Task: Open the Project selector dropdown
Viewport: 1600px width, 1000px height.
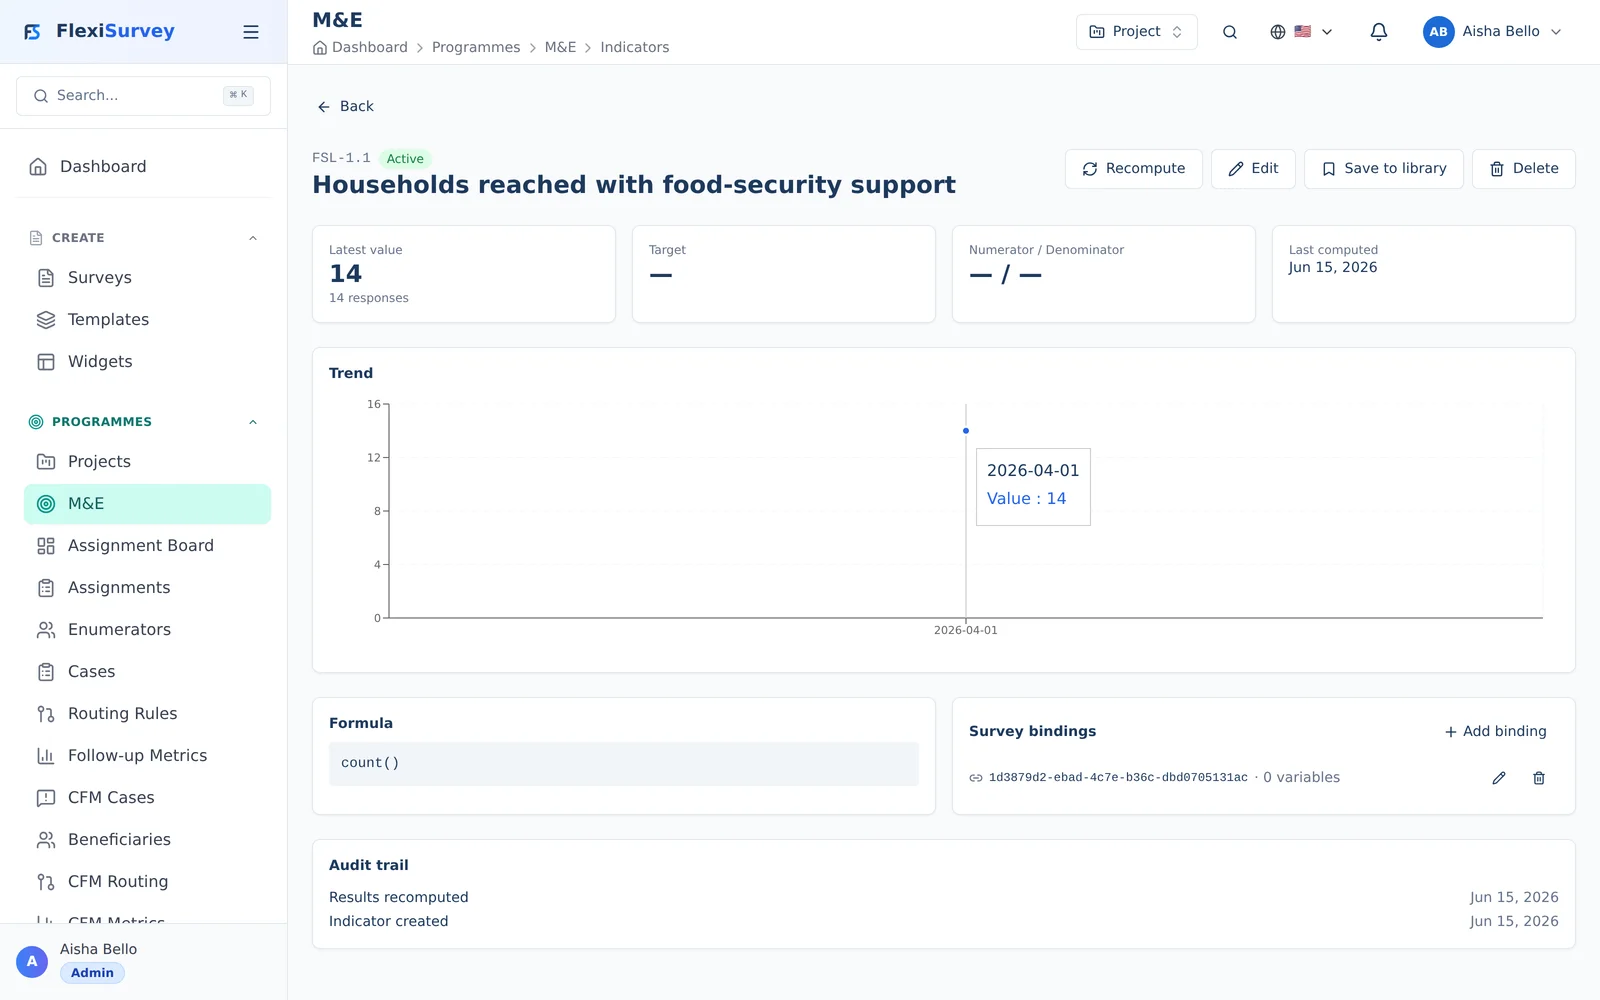Action: pyautogui.click(x=1136, y=32)
